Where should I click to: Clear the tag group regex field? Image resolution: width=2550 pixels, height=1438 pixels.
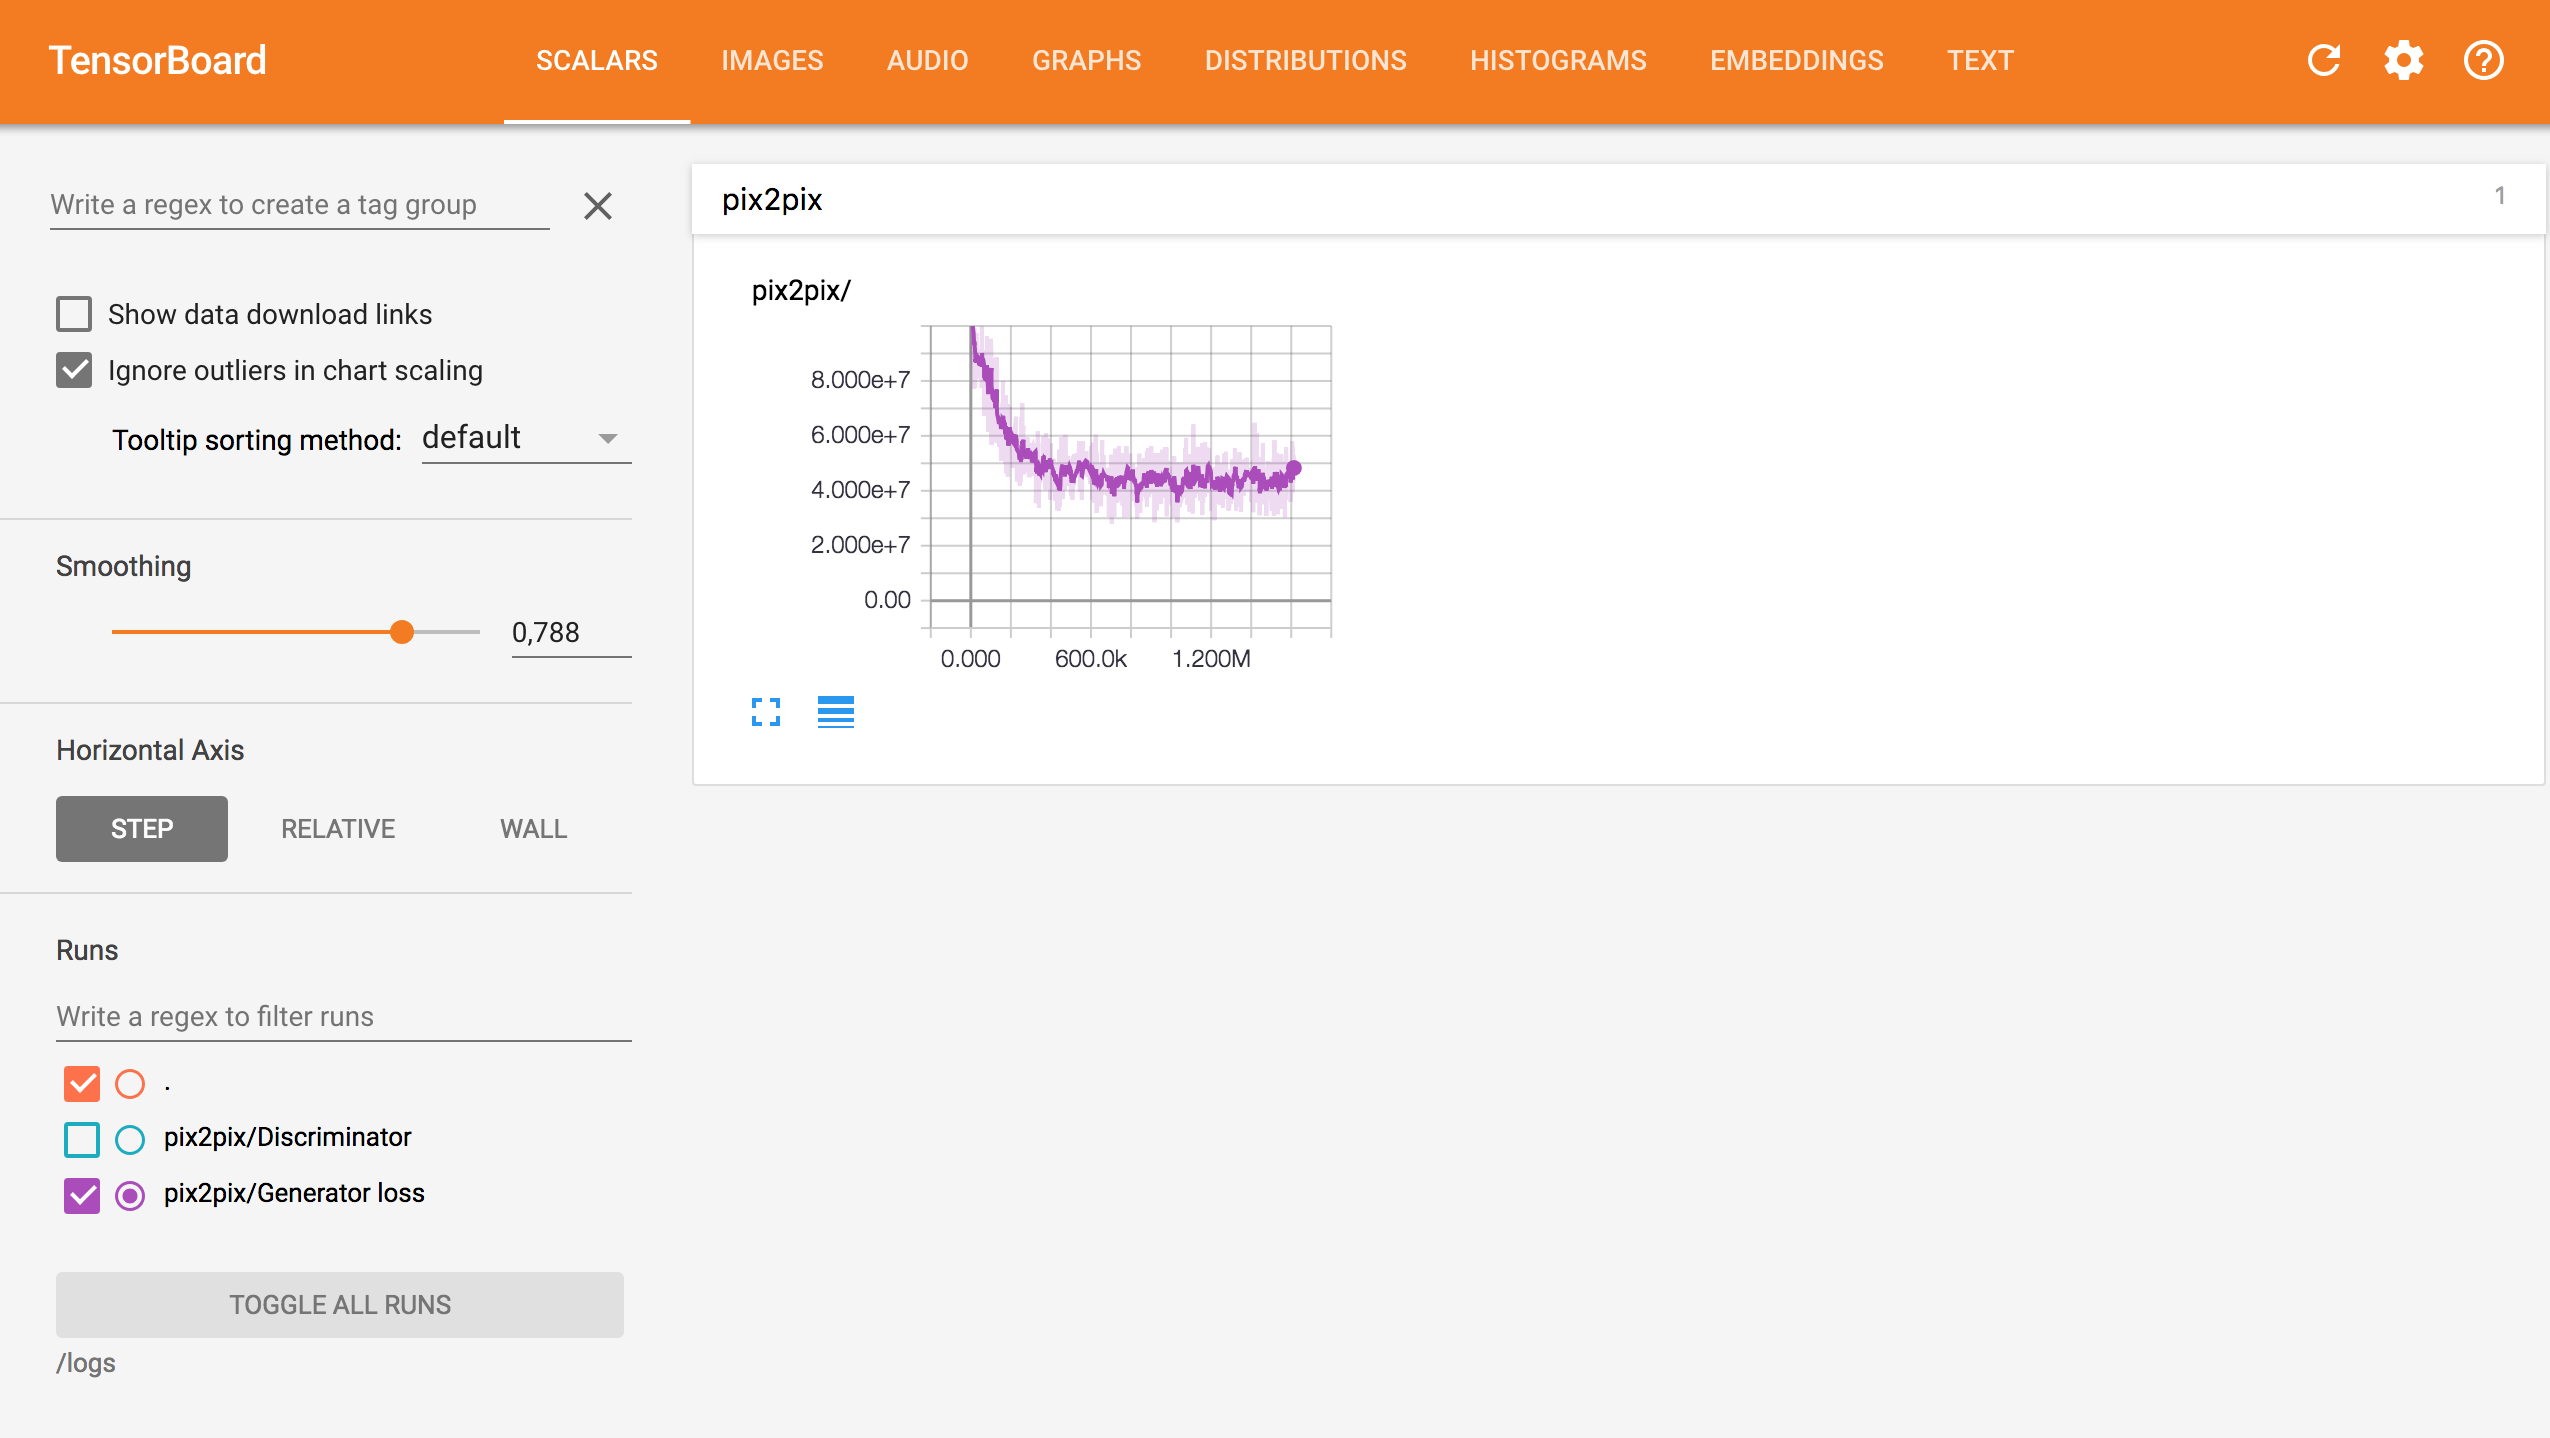(597, 206)
